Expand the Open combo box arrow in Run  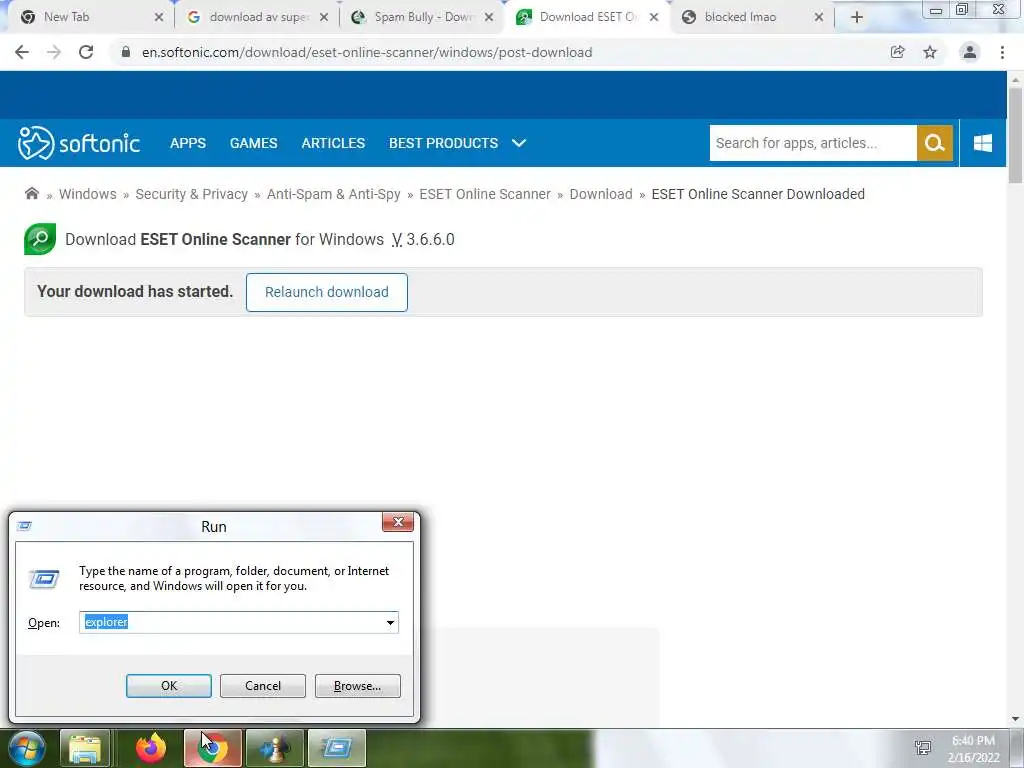(x=391, y=622)
